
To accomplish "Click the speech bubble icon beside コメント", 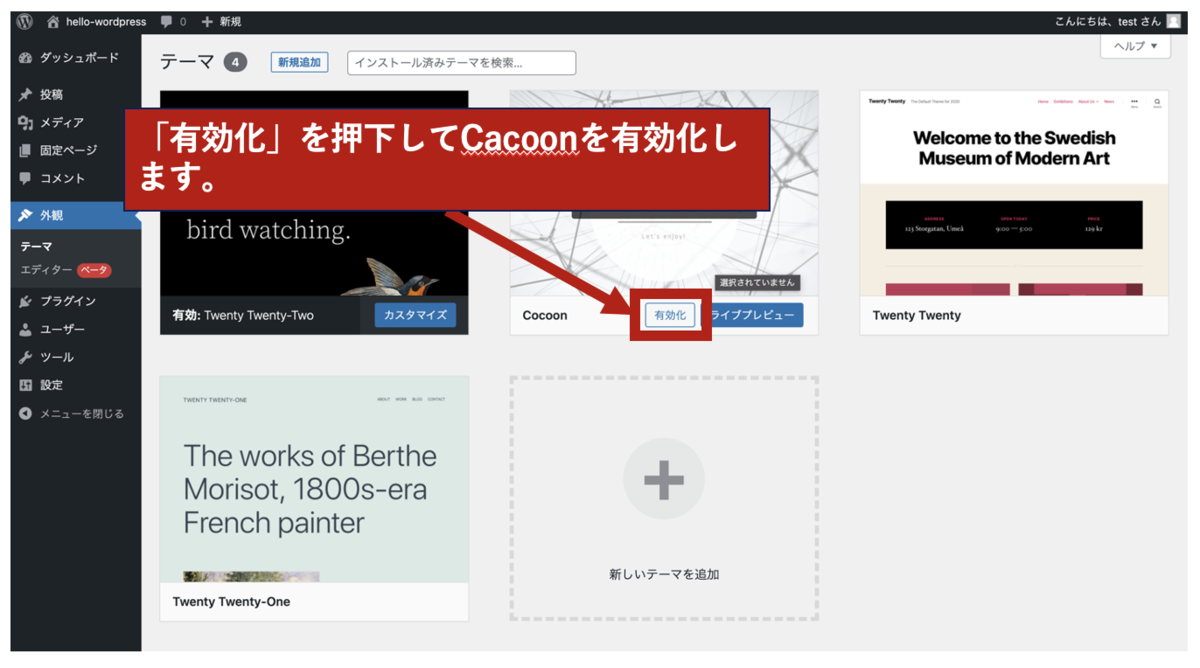I will (26, 178).
